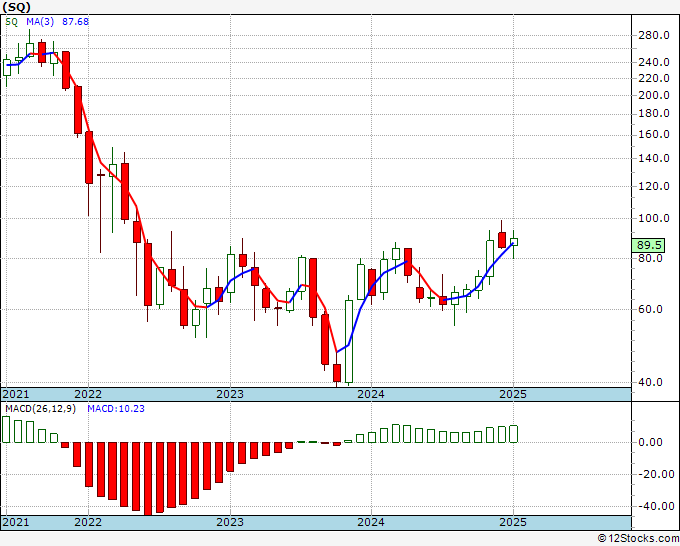Click 2025 on the MACD timeline
680x546 pixels.
[513, 522]
